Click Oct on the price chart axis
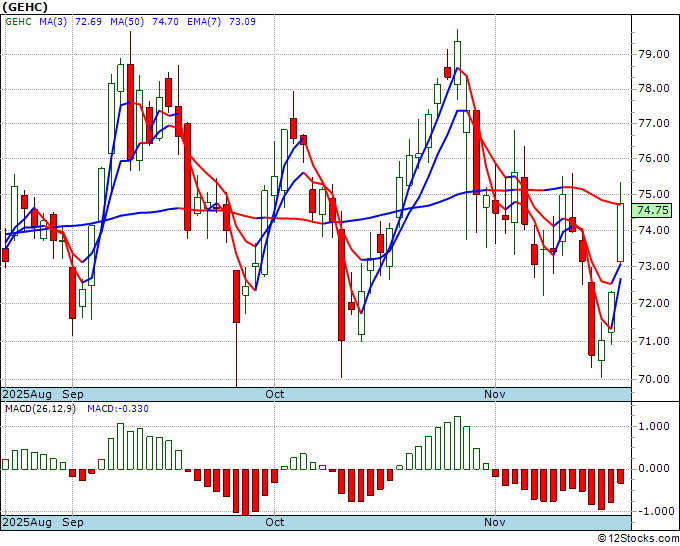The width and height of the screenshot is (680, 546). [275, 394]
